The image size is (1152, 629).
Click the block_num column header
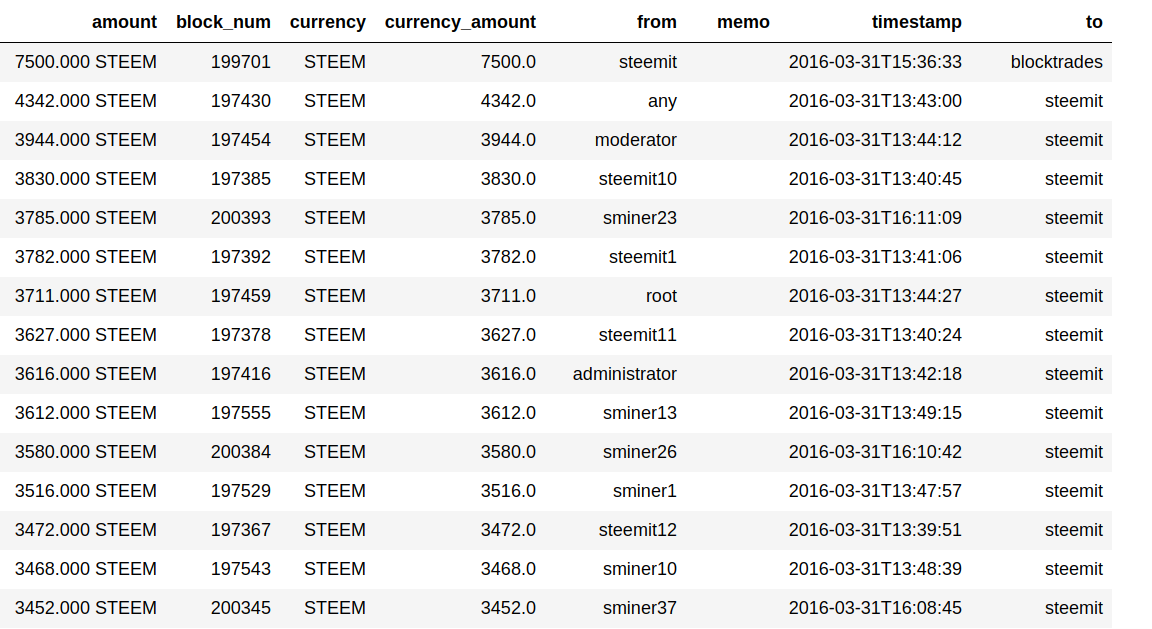(223, 22)
